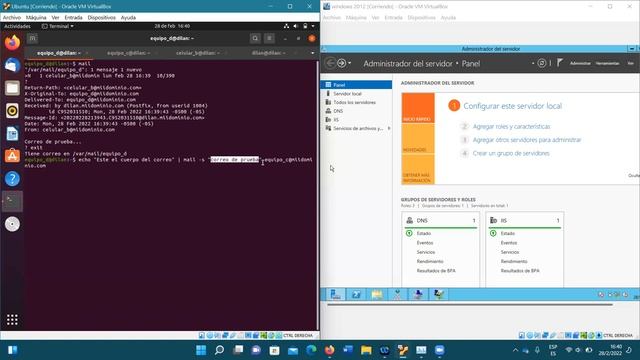Expand Servicios de archivos arrow in the sidebar
Viewport: 640px width, 360px height.
(x=389, y=128)
